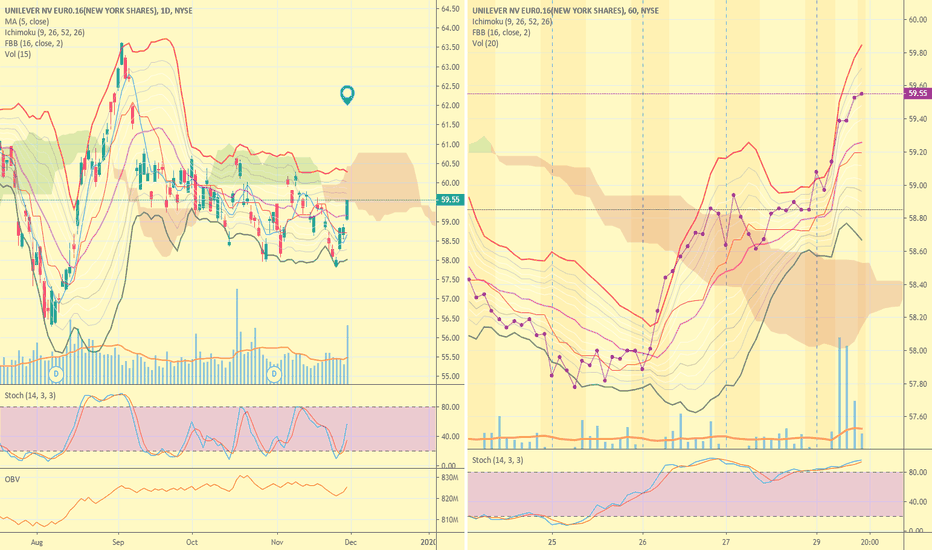Click the green 59.55 price tag on daily axis
Viewport: 932px width, 550px height.
tap(450, 200)
